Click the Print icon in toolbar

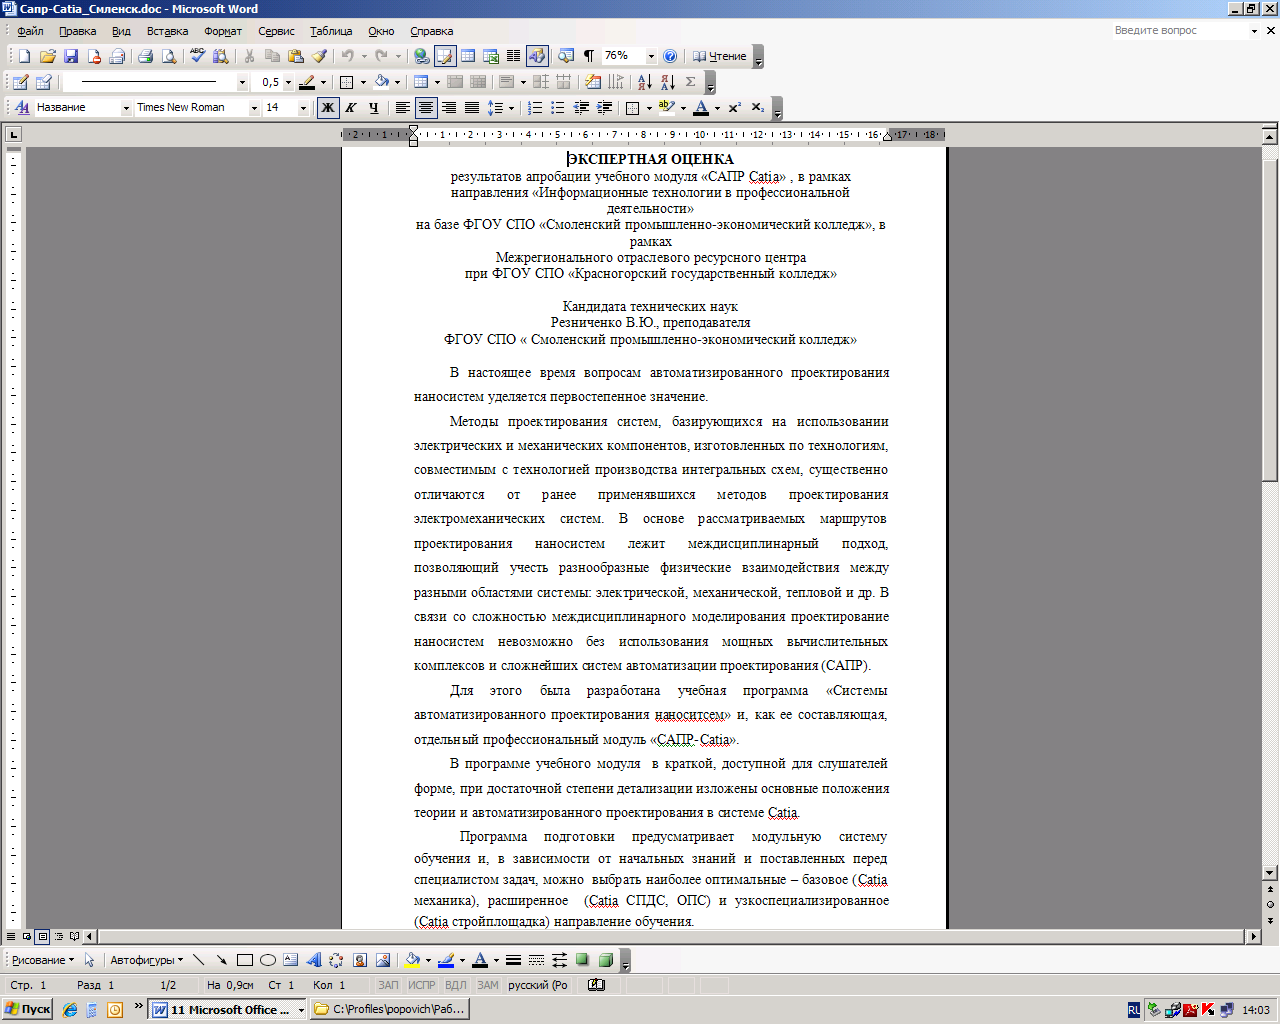coord(146,57)
